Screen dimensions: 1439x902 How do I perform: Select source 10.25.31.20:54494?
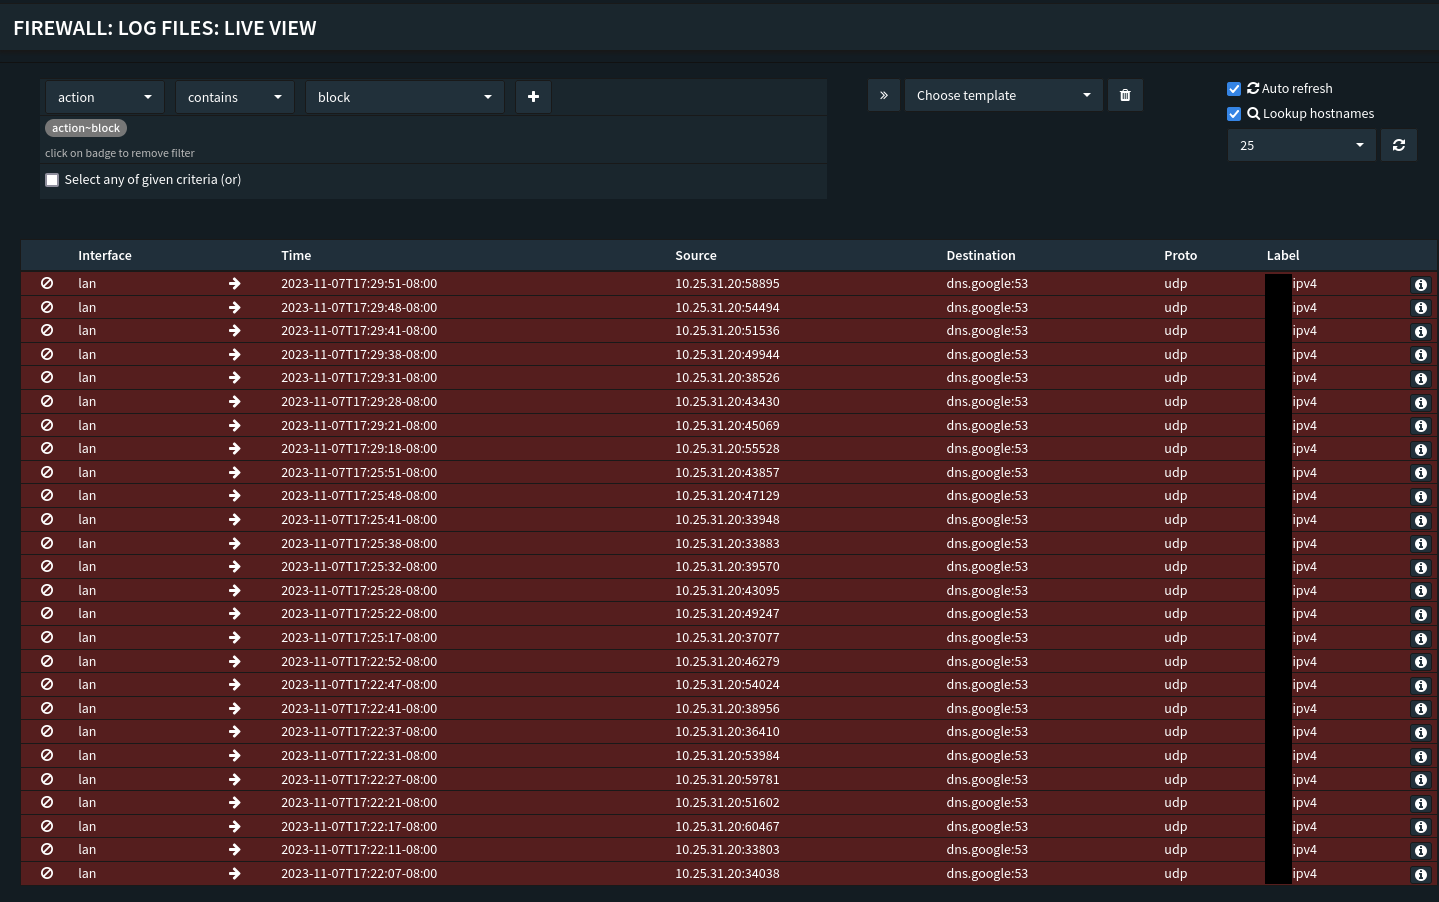click(x=727, y=308)
